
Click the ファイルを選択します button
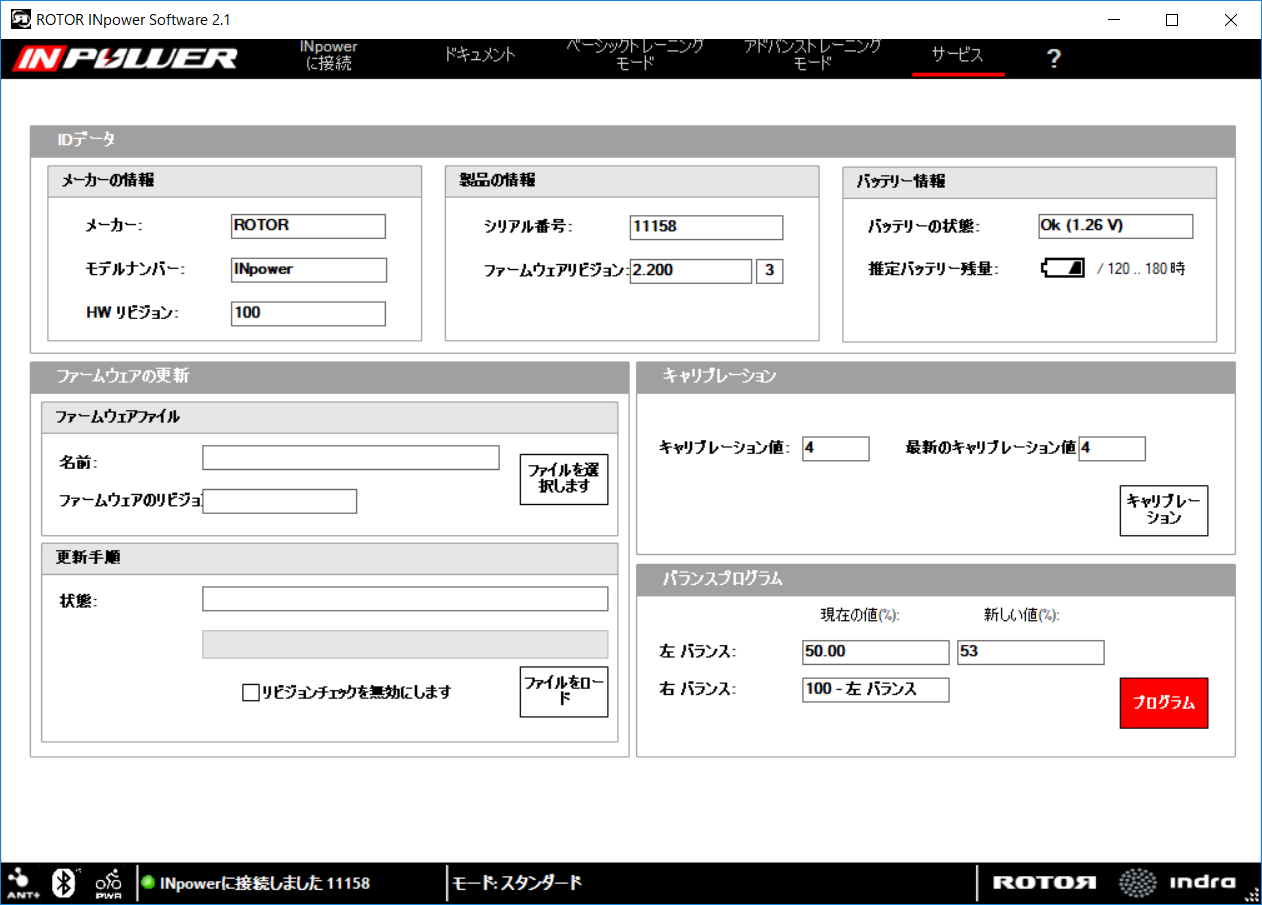click(x=564, y=479)
